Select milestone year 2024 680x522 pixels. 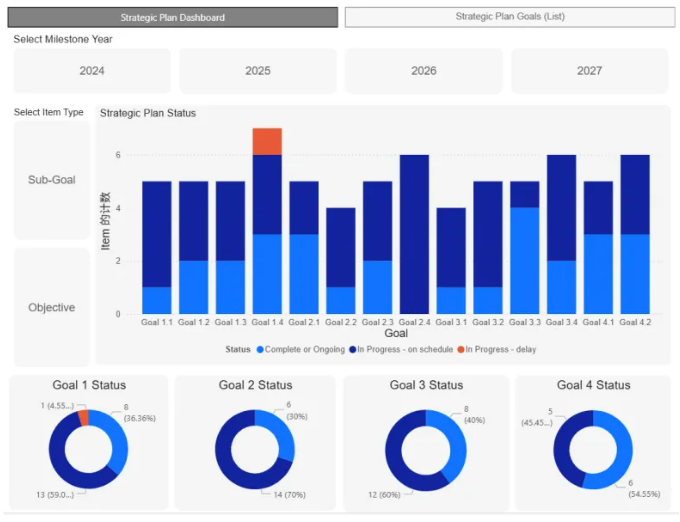coord(92,71)
